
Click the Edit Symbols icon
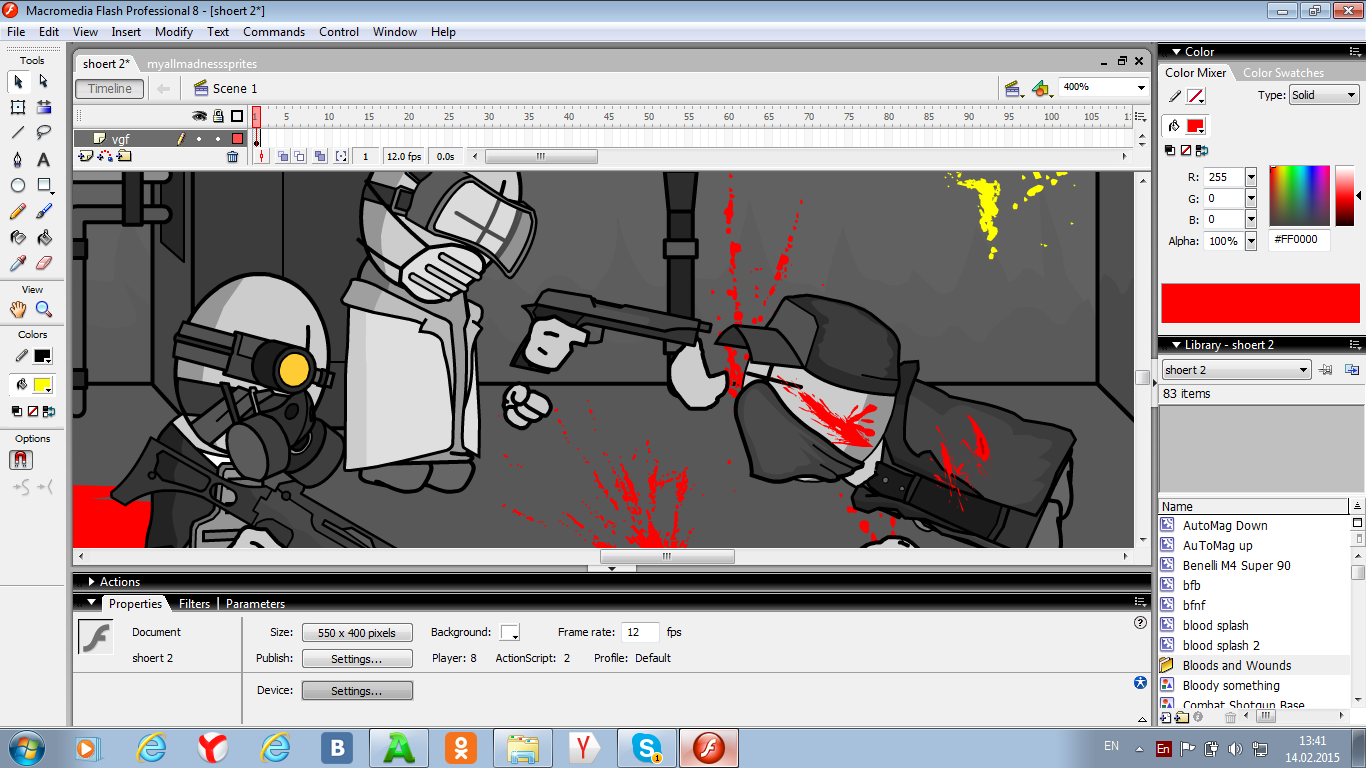1043,88
